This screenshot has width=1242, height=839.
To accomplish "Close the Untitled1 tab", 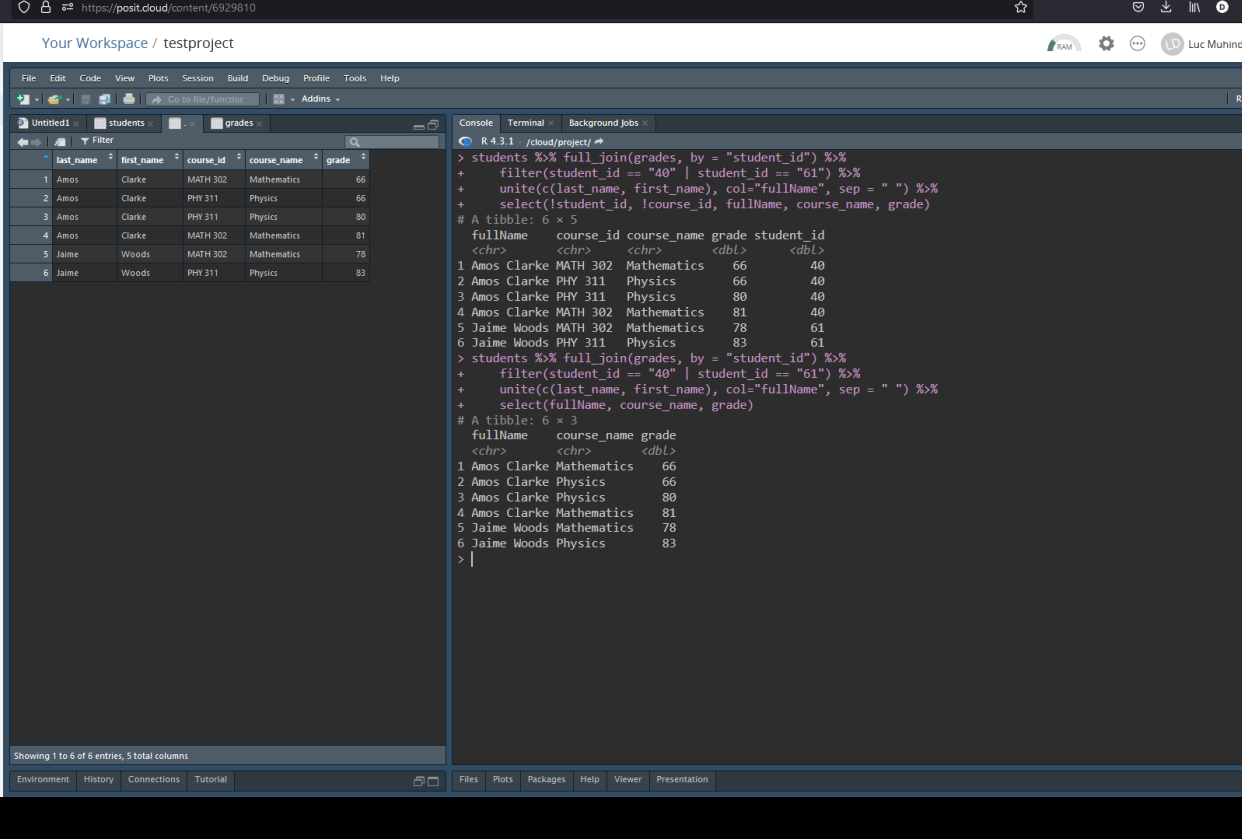I will [x=75, y=123].
